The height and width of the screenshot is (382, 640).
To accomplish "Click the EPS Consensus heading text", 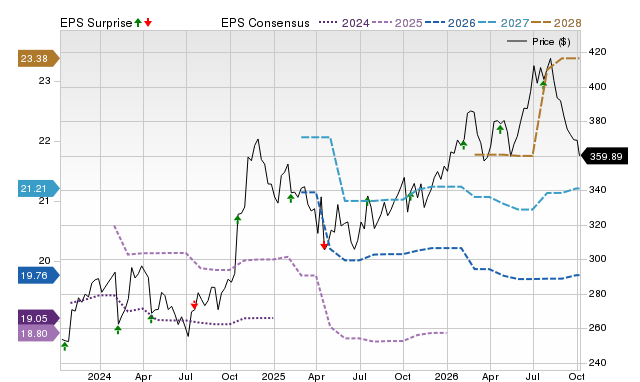I will point(265,23).
